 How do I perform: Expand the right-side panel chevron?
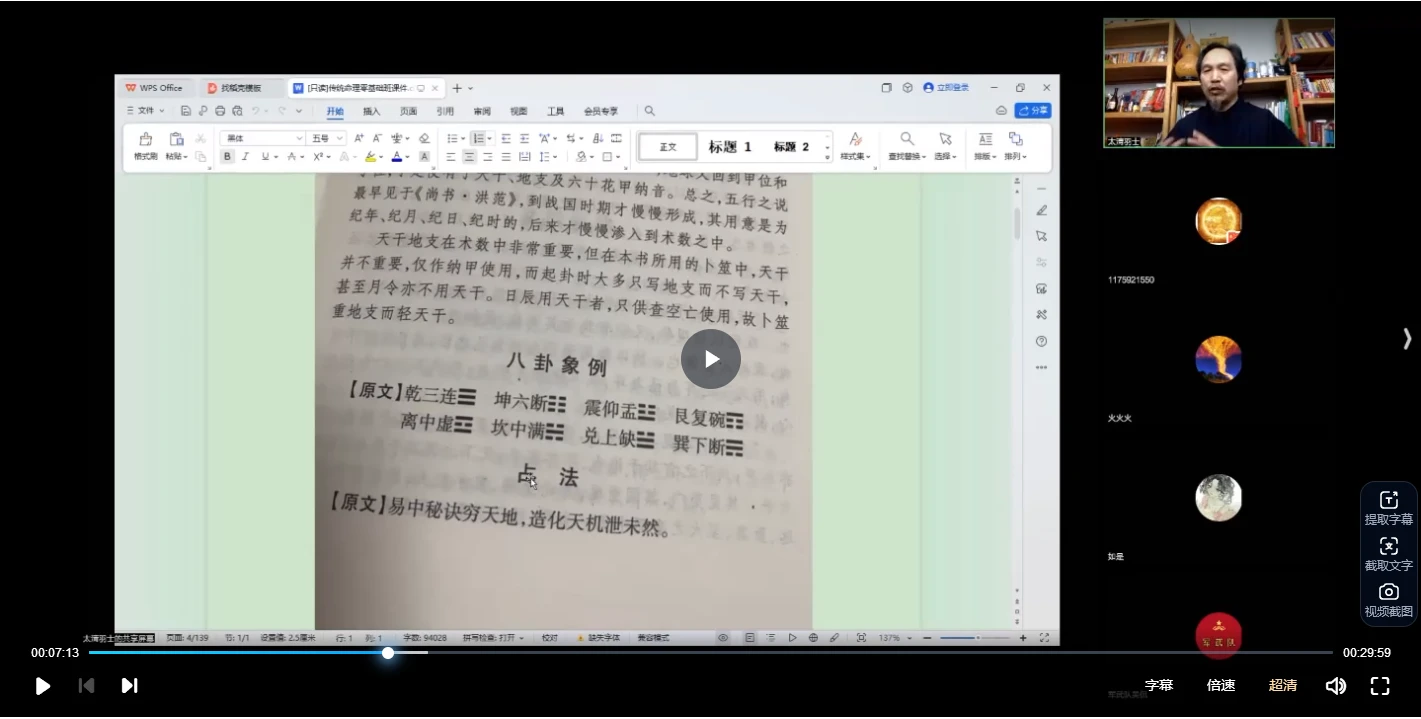click(x=1407, y=339)
